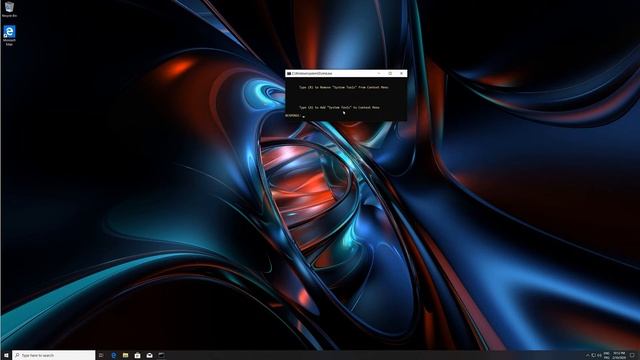Click the 'Add System Tools' instruction line
Image resolution: width=640 pixels, height=360 pixels.
[x=339, y=107]
